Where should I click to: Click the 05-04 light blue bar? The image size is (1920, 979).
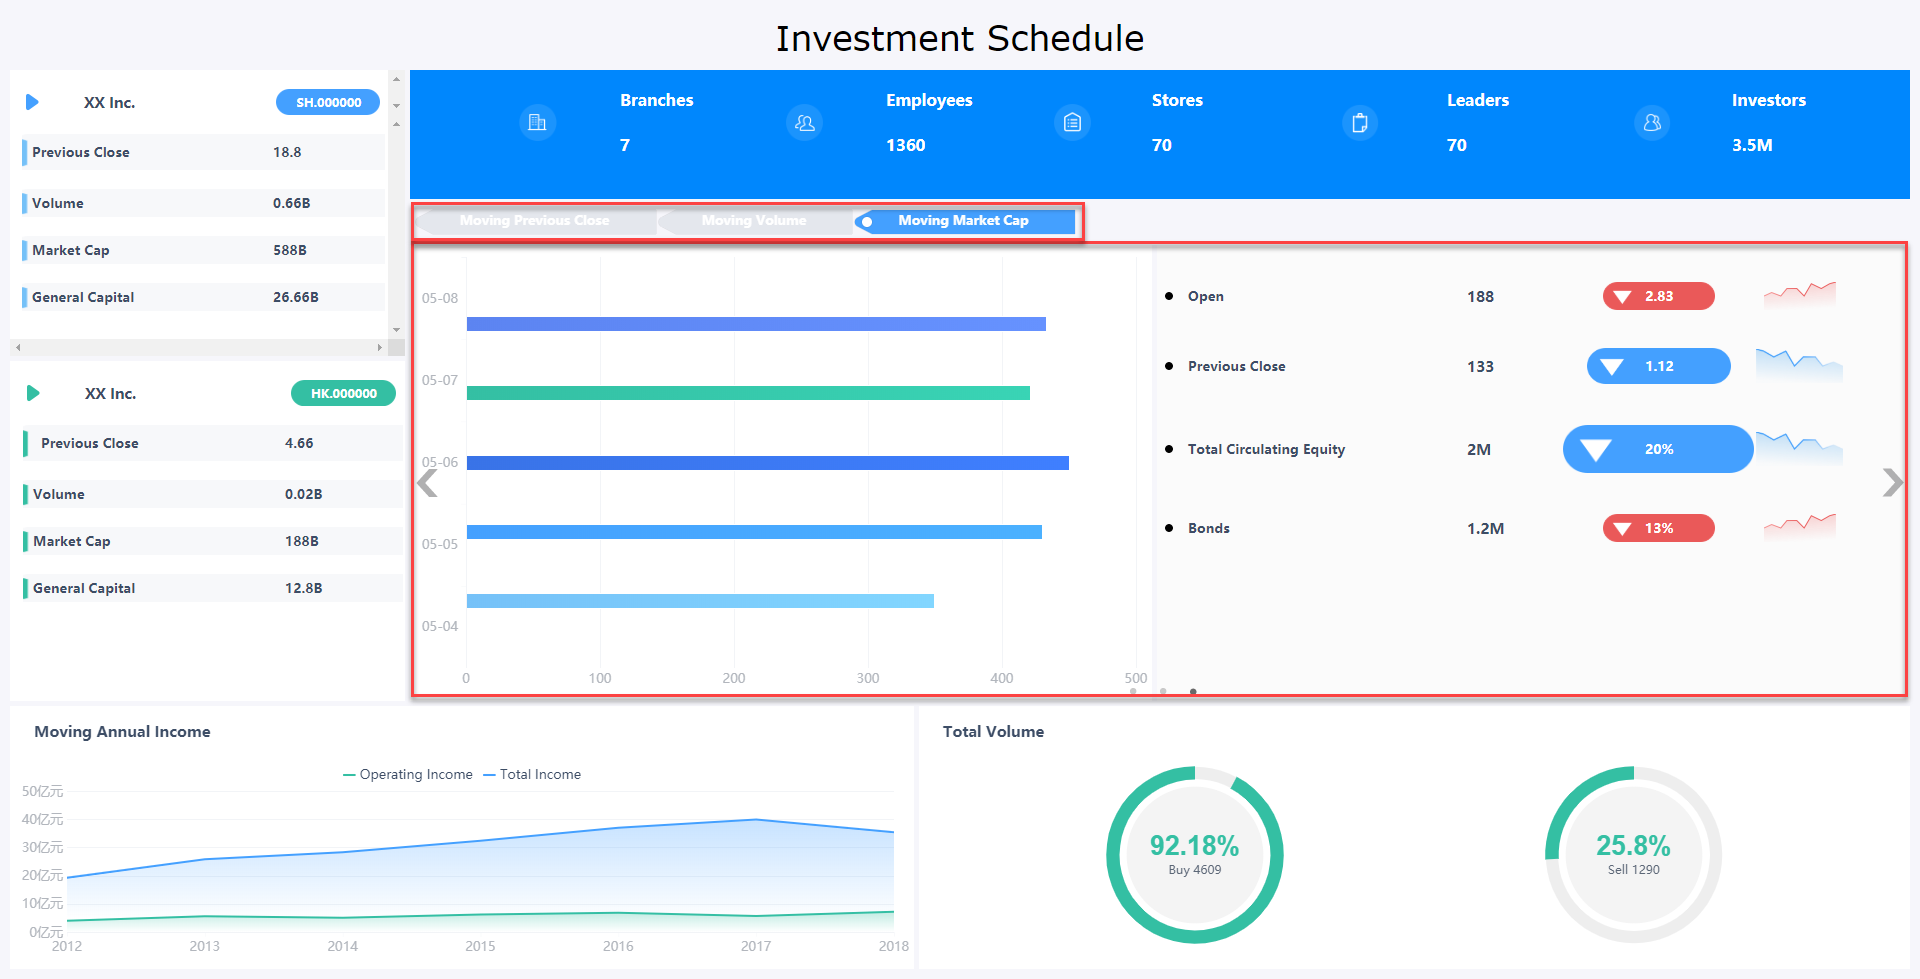[700, 601]
